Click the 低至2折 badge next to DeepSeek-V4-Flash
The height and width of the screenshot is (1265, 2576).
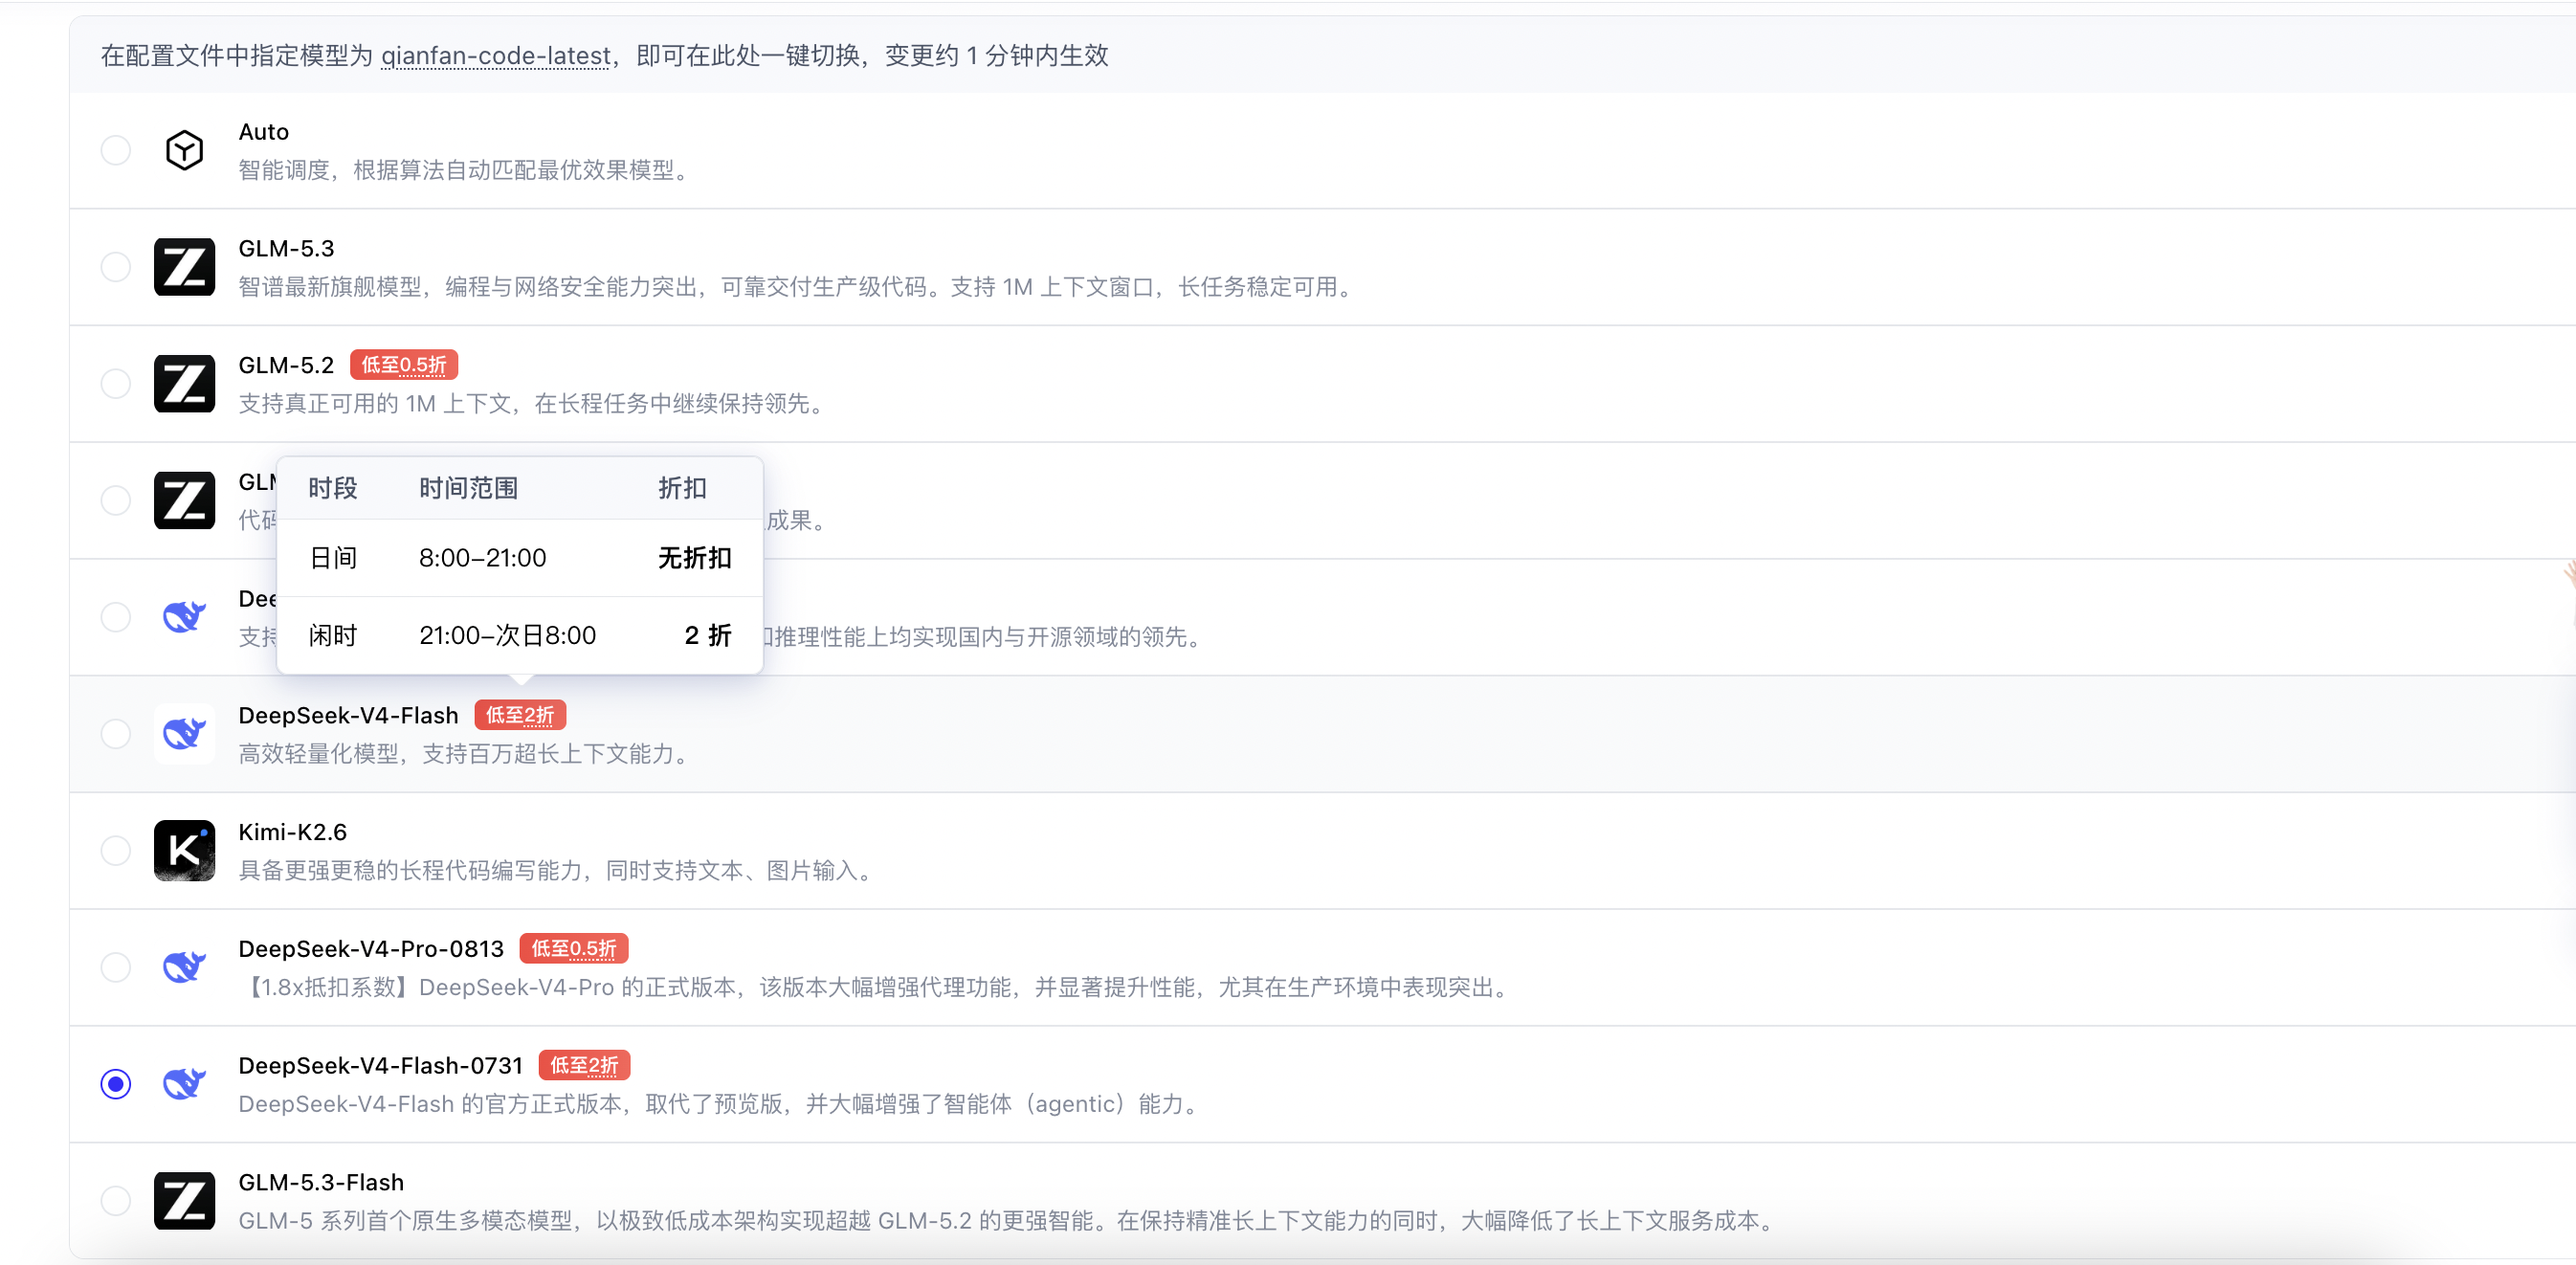[x=520, y=715]
